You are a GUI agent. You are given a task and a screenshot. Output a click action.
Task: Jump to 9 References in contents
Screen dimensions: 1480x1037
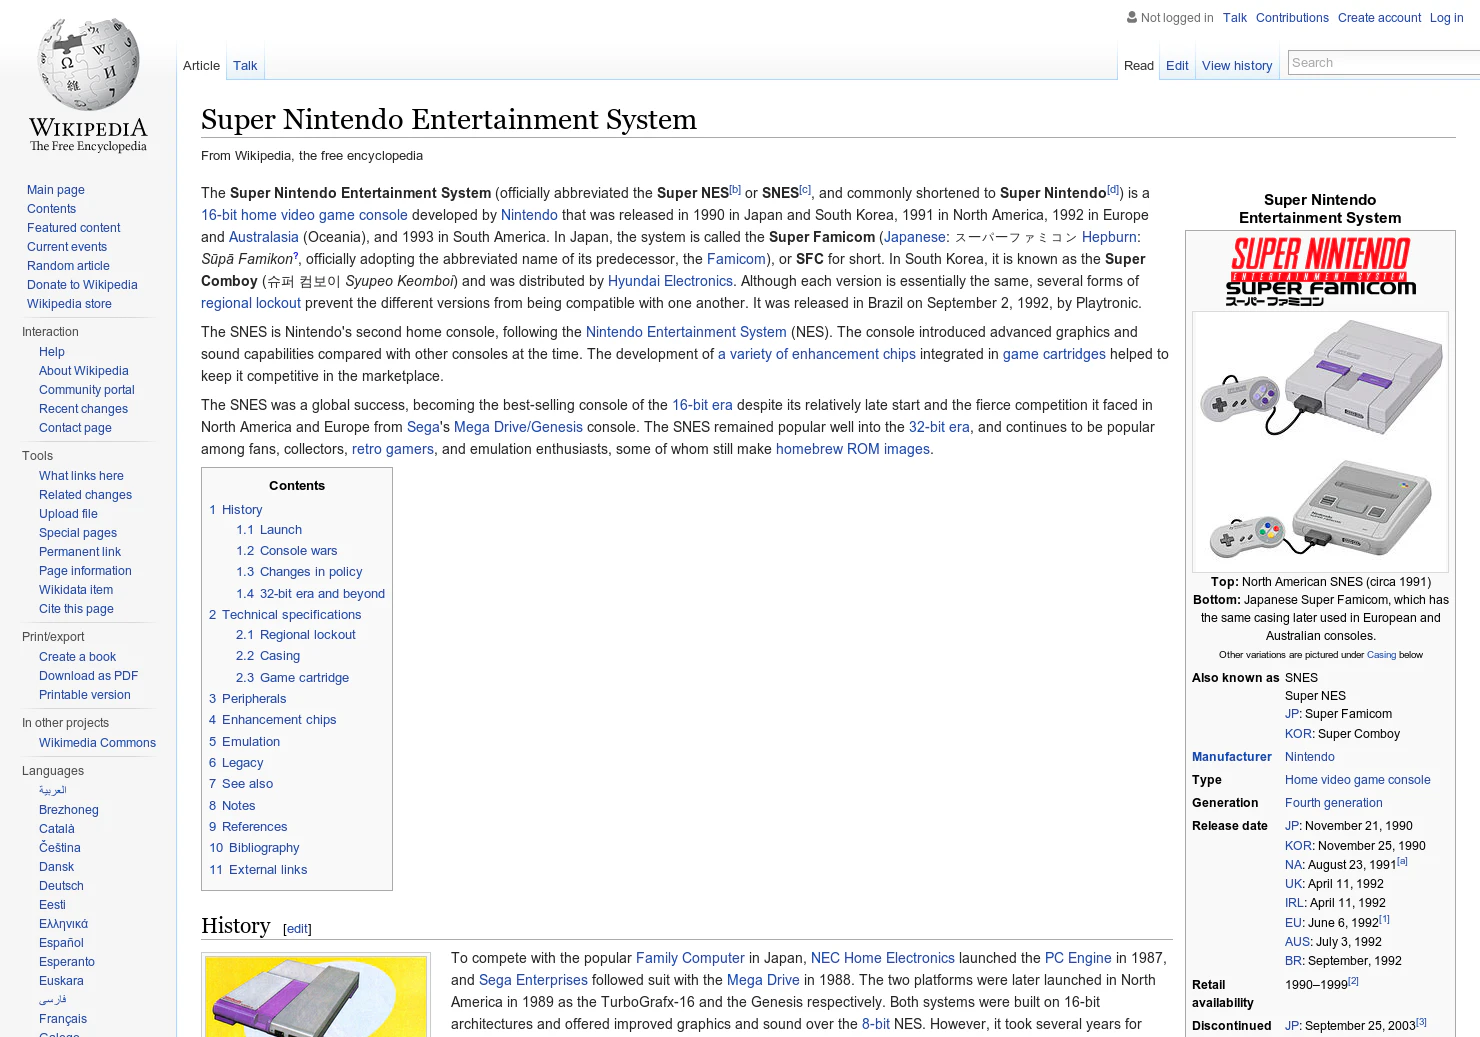click(x=248, y=827)
